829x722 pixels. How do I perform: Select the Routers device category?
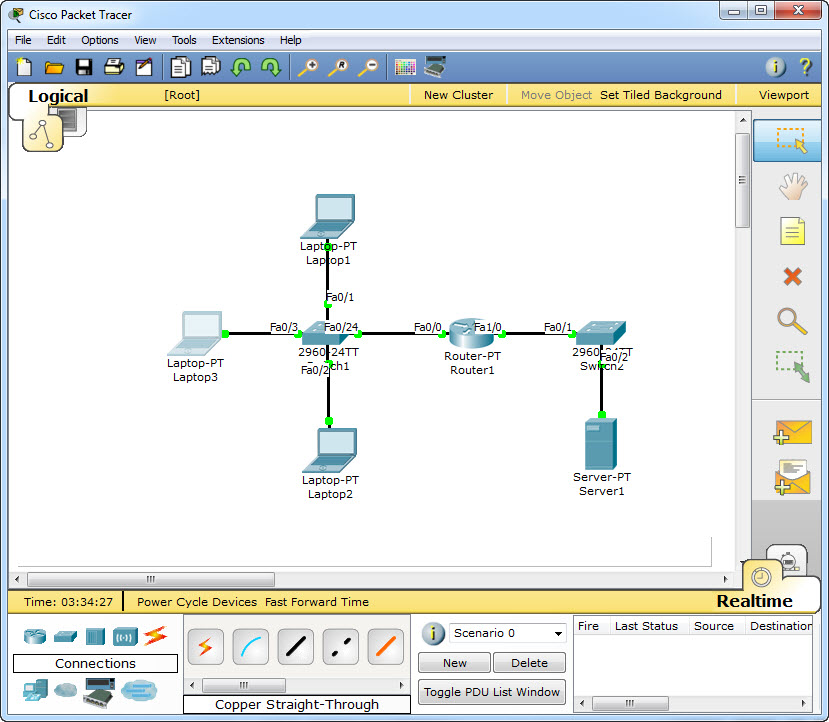tap(35, 636)
